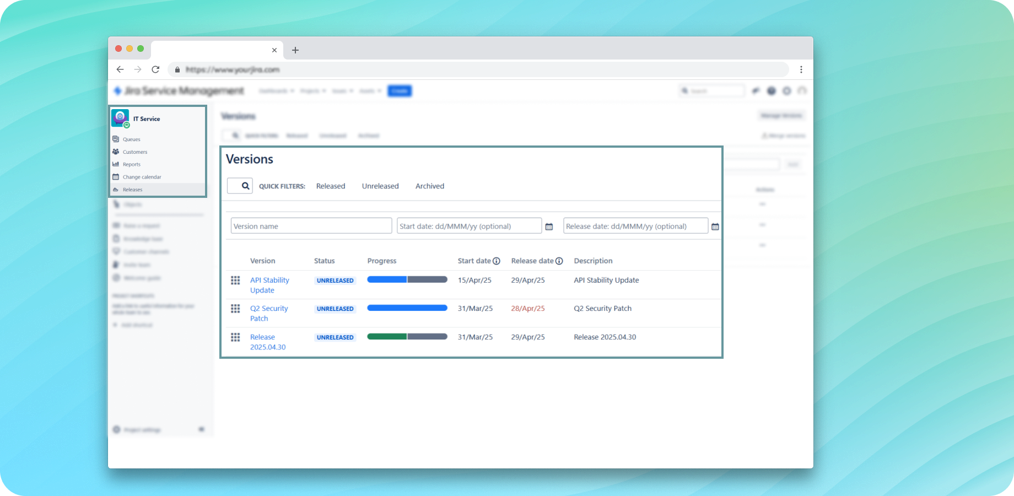The width and height of the screenshot is (1014, 496).
Task: Filter by Unreleased in sharp Versions panel
Action: coord(380,186)
